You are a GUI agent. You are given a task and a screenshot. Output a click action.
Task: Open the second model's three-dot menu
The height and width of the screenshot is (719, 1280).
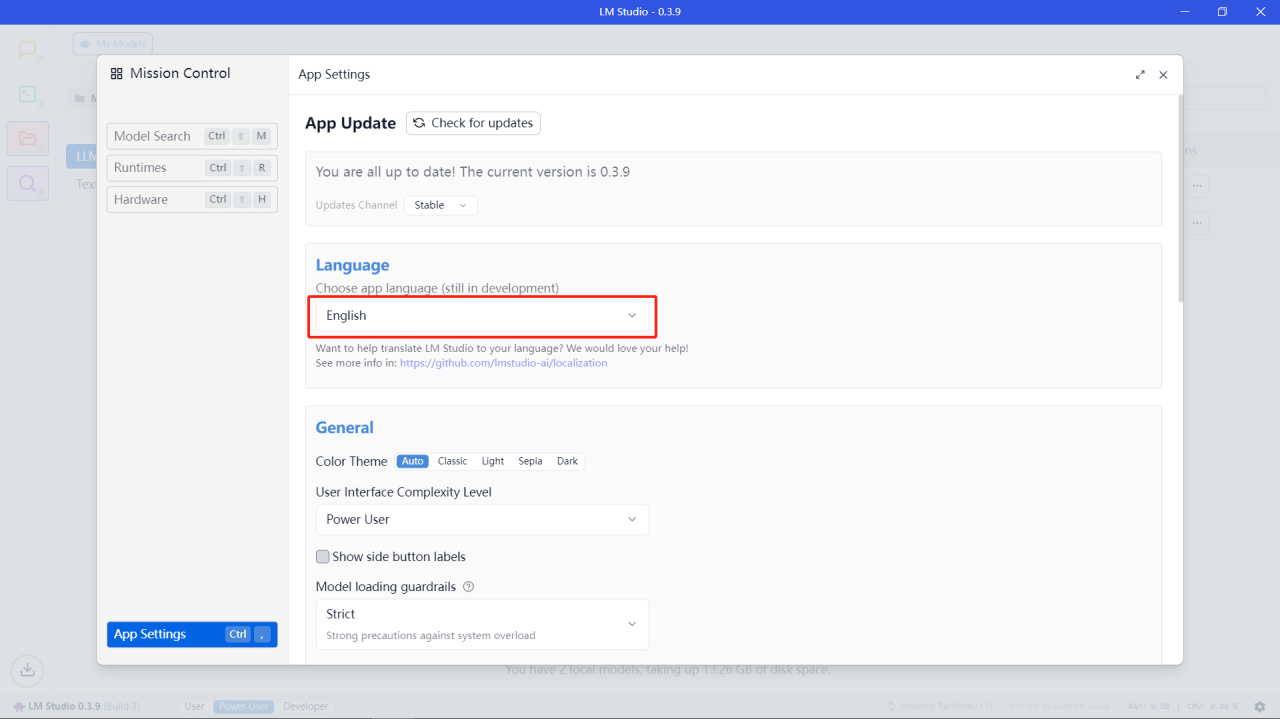1198,222
